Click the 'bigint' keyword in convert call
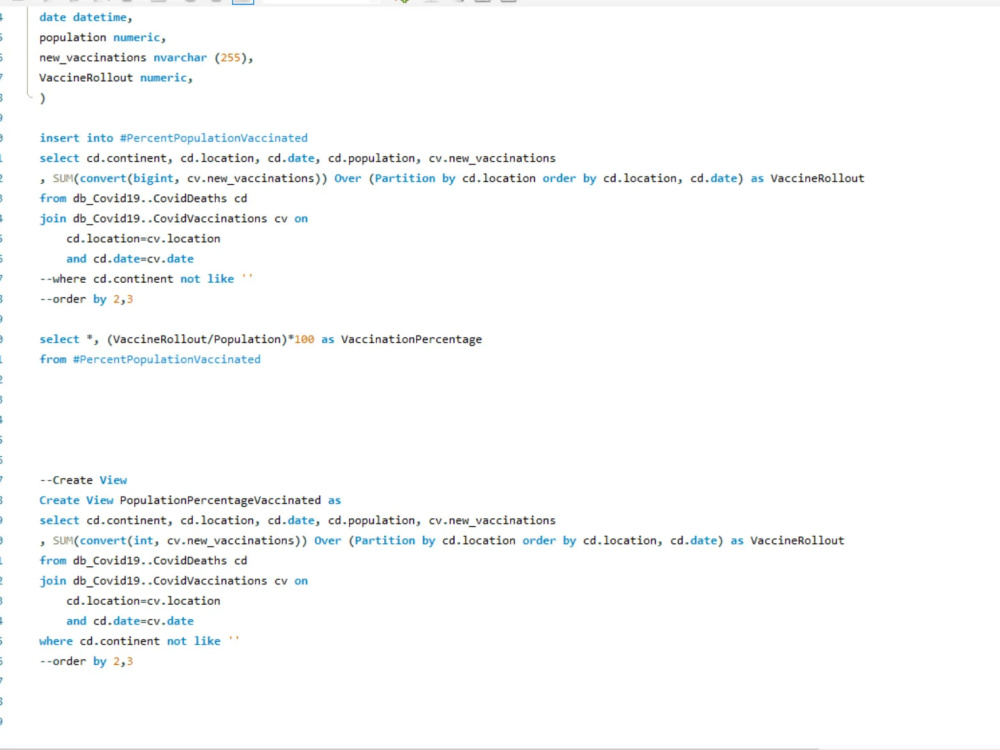The height and width of the screenshot is (750, 1000). coord(153,178)
